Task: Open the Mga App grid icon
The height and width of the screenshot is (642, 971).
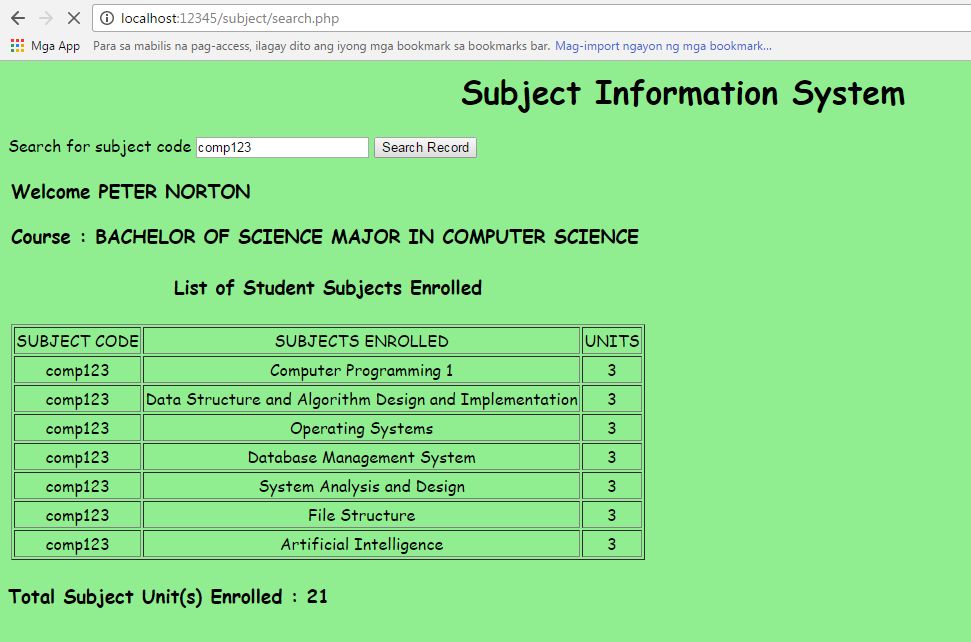Action: pyautogui.click(x=16, y=45)
